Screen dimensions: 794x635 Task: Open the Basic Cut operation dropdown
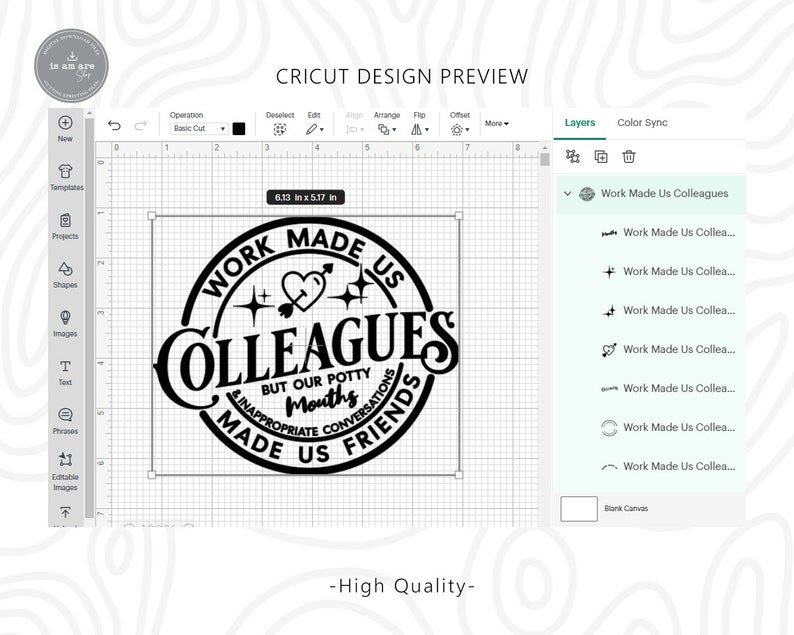tap(199, 129)
